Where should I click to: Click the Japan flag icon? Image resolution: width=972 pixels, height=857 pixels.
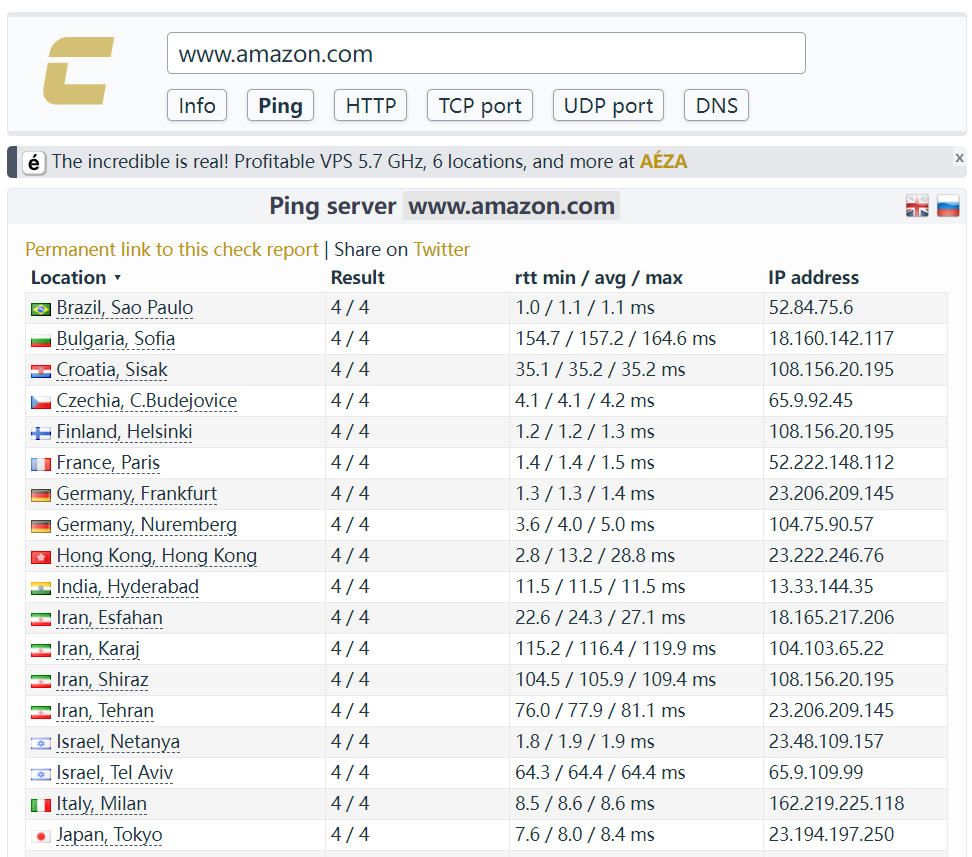41,836
